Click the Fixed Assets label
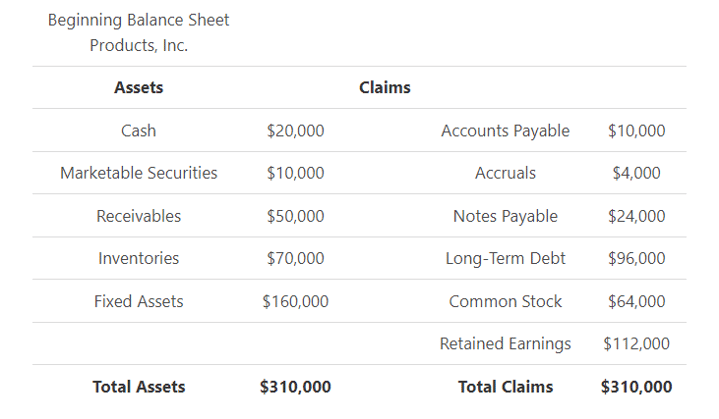719x419 pixels. [x=138, y=301]
